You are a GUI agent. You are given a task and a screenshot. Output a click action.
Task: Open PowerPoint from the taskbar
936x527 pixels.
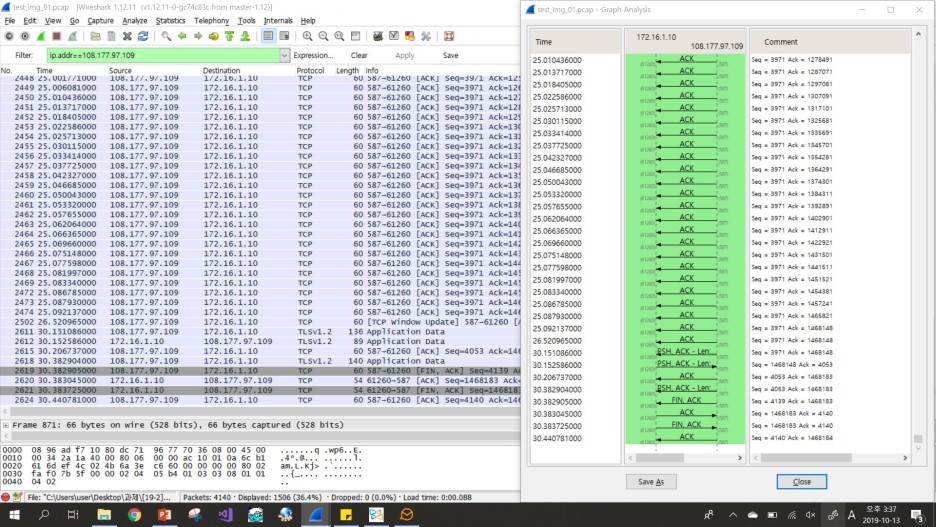(x=165, y=514)
